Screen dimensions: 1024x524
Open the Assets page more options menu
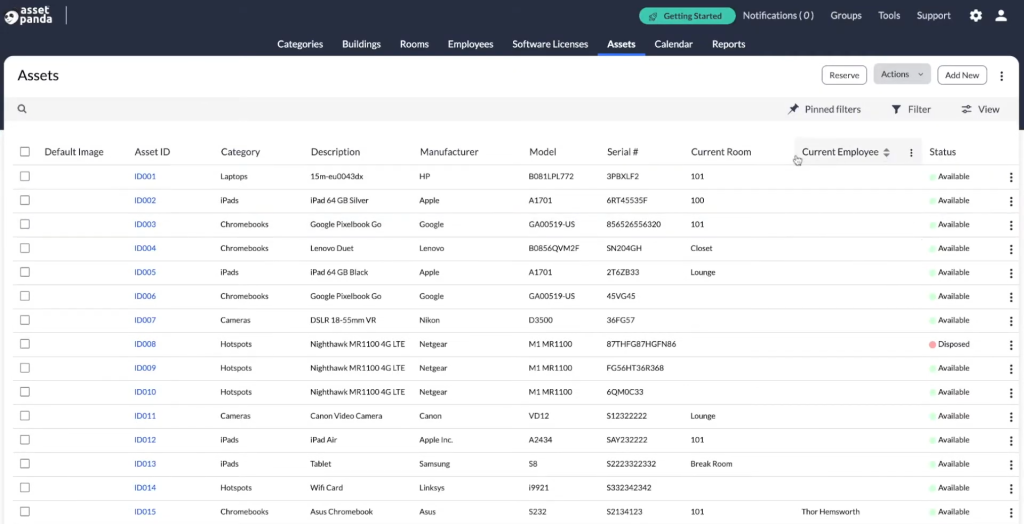pos(1002,76)
